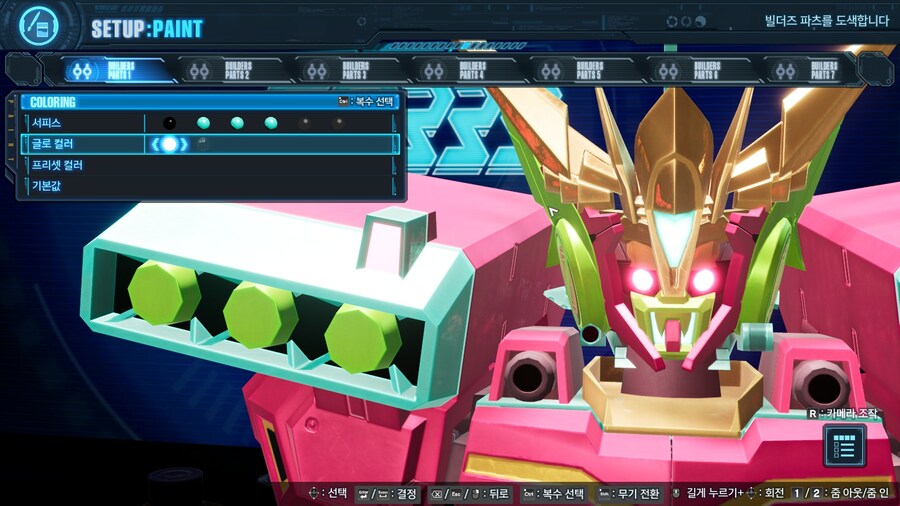Image resolution: width=900 pixels, height=506 pixels.
Task: Click the key 2 zoom in icon
Action: click(816, 493)
